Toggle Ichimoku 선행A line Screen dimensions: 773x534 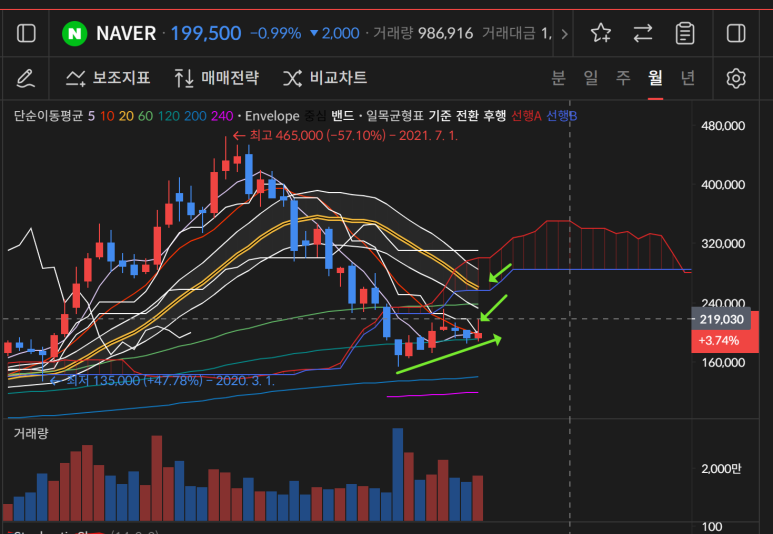(527, 116)
